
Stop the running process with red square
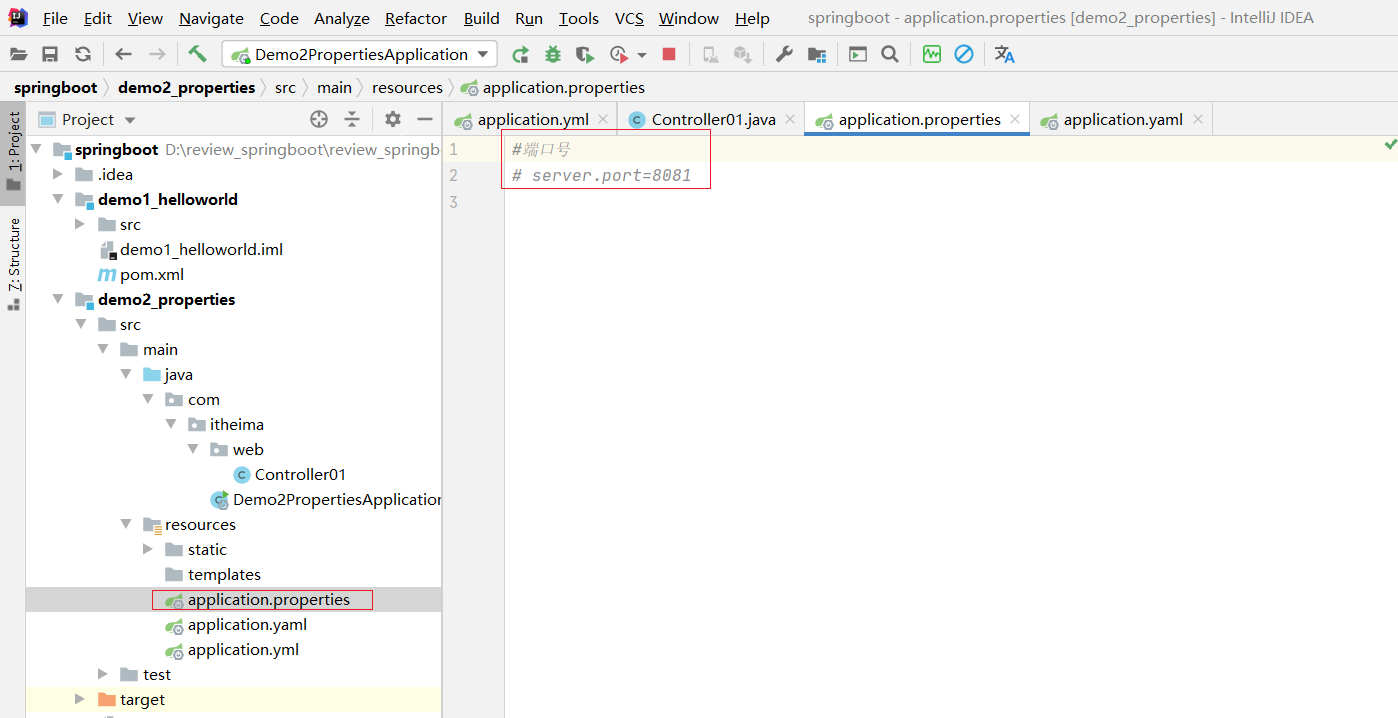(x=669, y=54)
